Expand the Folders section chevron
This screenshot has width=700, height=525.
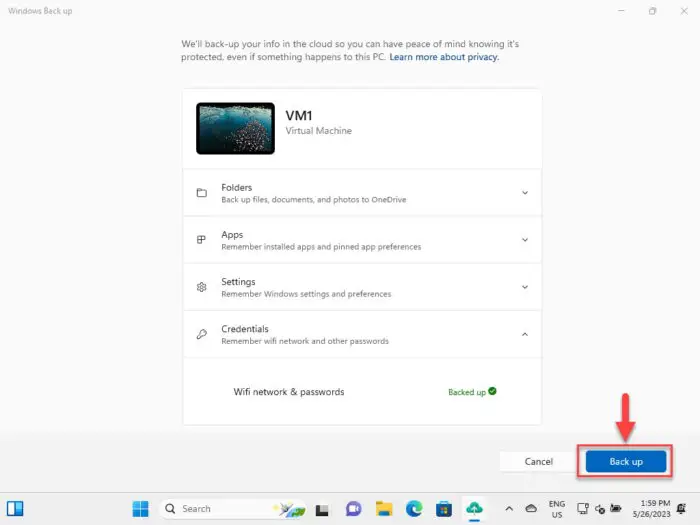(525, 193)
